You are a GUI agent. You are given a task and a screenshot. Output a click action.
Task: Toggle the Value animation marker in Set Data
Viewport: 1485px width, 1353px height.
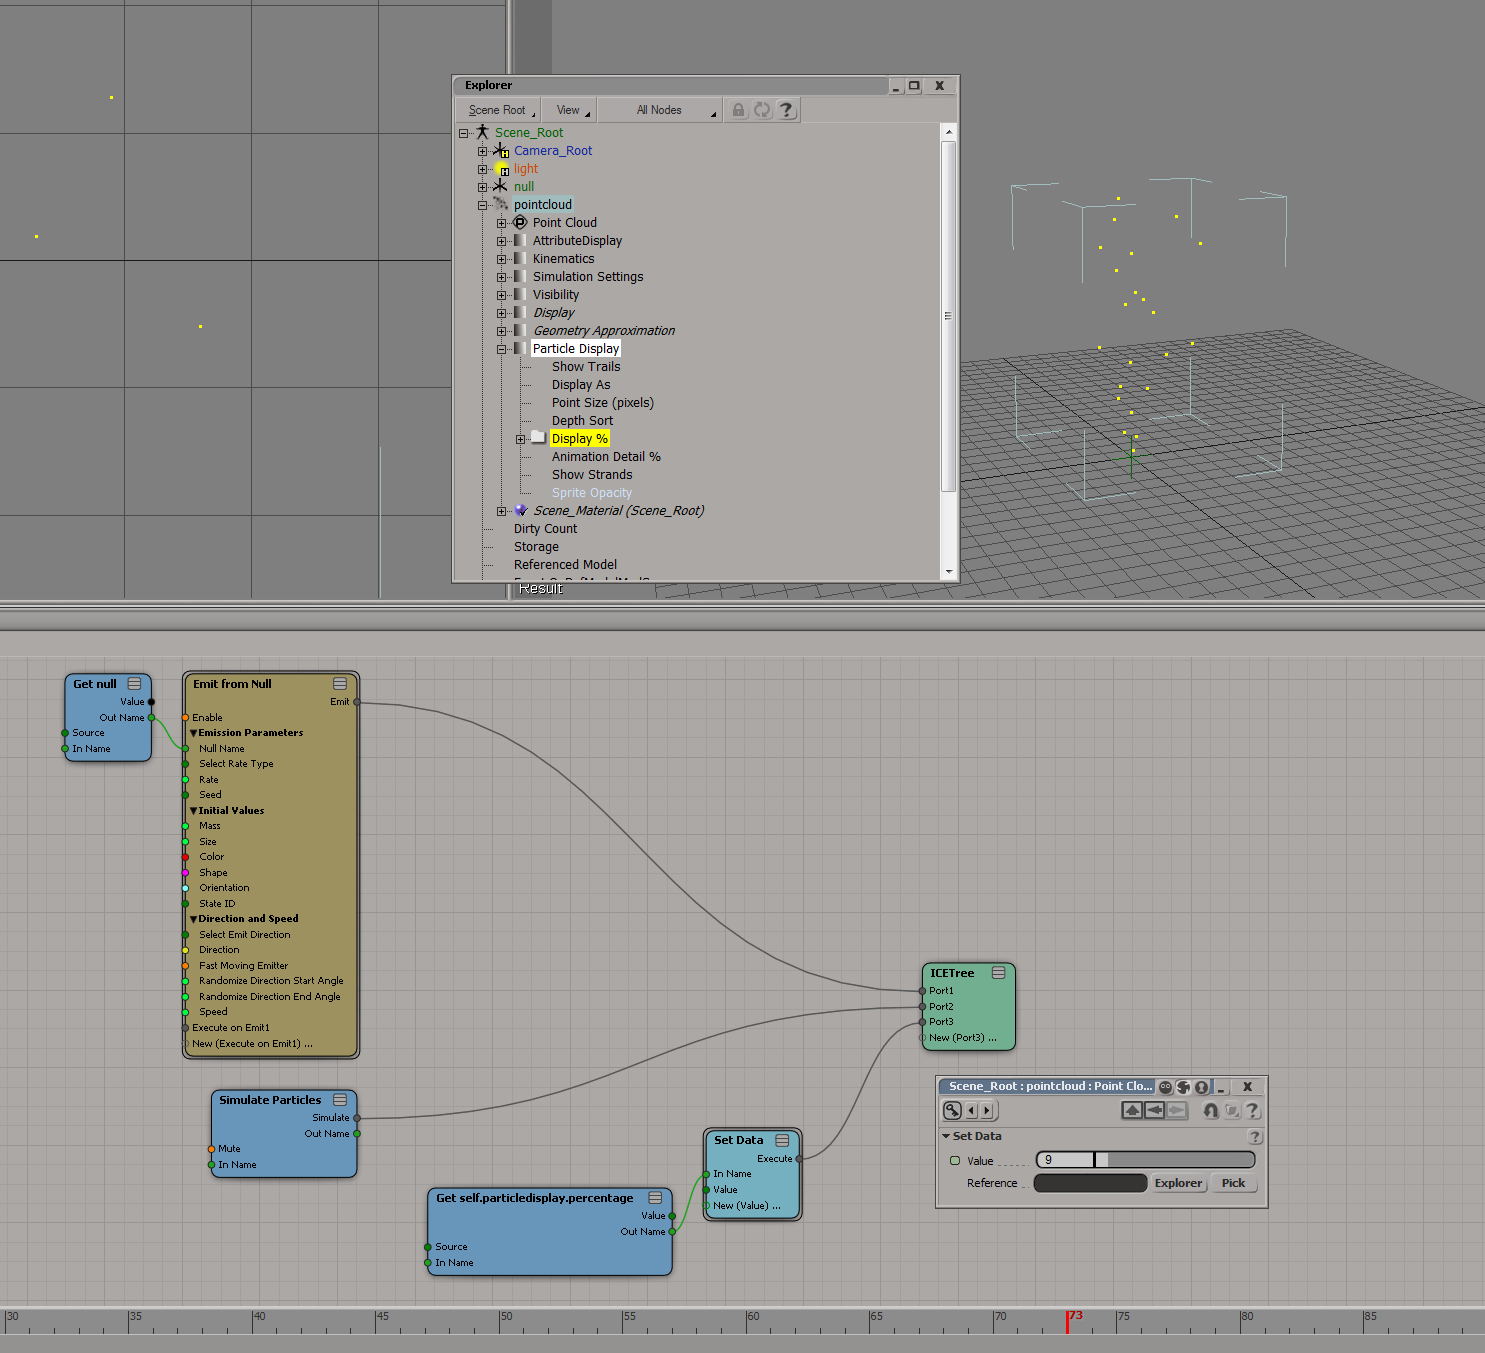pyautogui.click(x=955, y=1161)
